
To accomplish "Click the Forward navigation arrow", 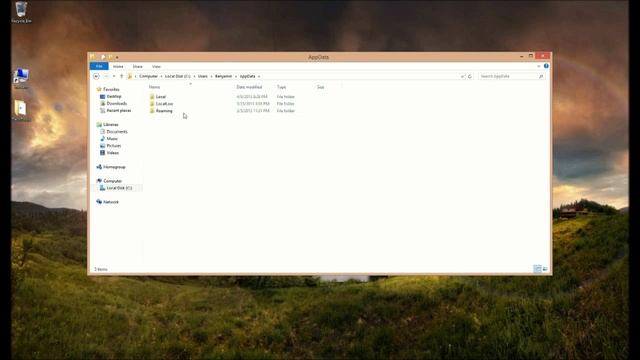I will click(106, 76).
